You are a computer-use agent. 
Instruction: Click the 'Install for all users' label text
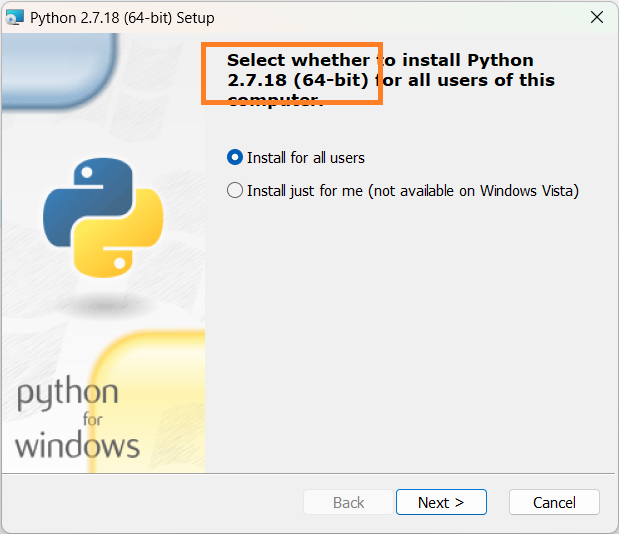[306, 158]
